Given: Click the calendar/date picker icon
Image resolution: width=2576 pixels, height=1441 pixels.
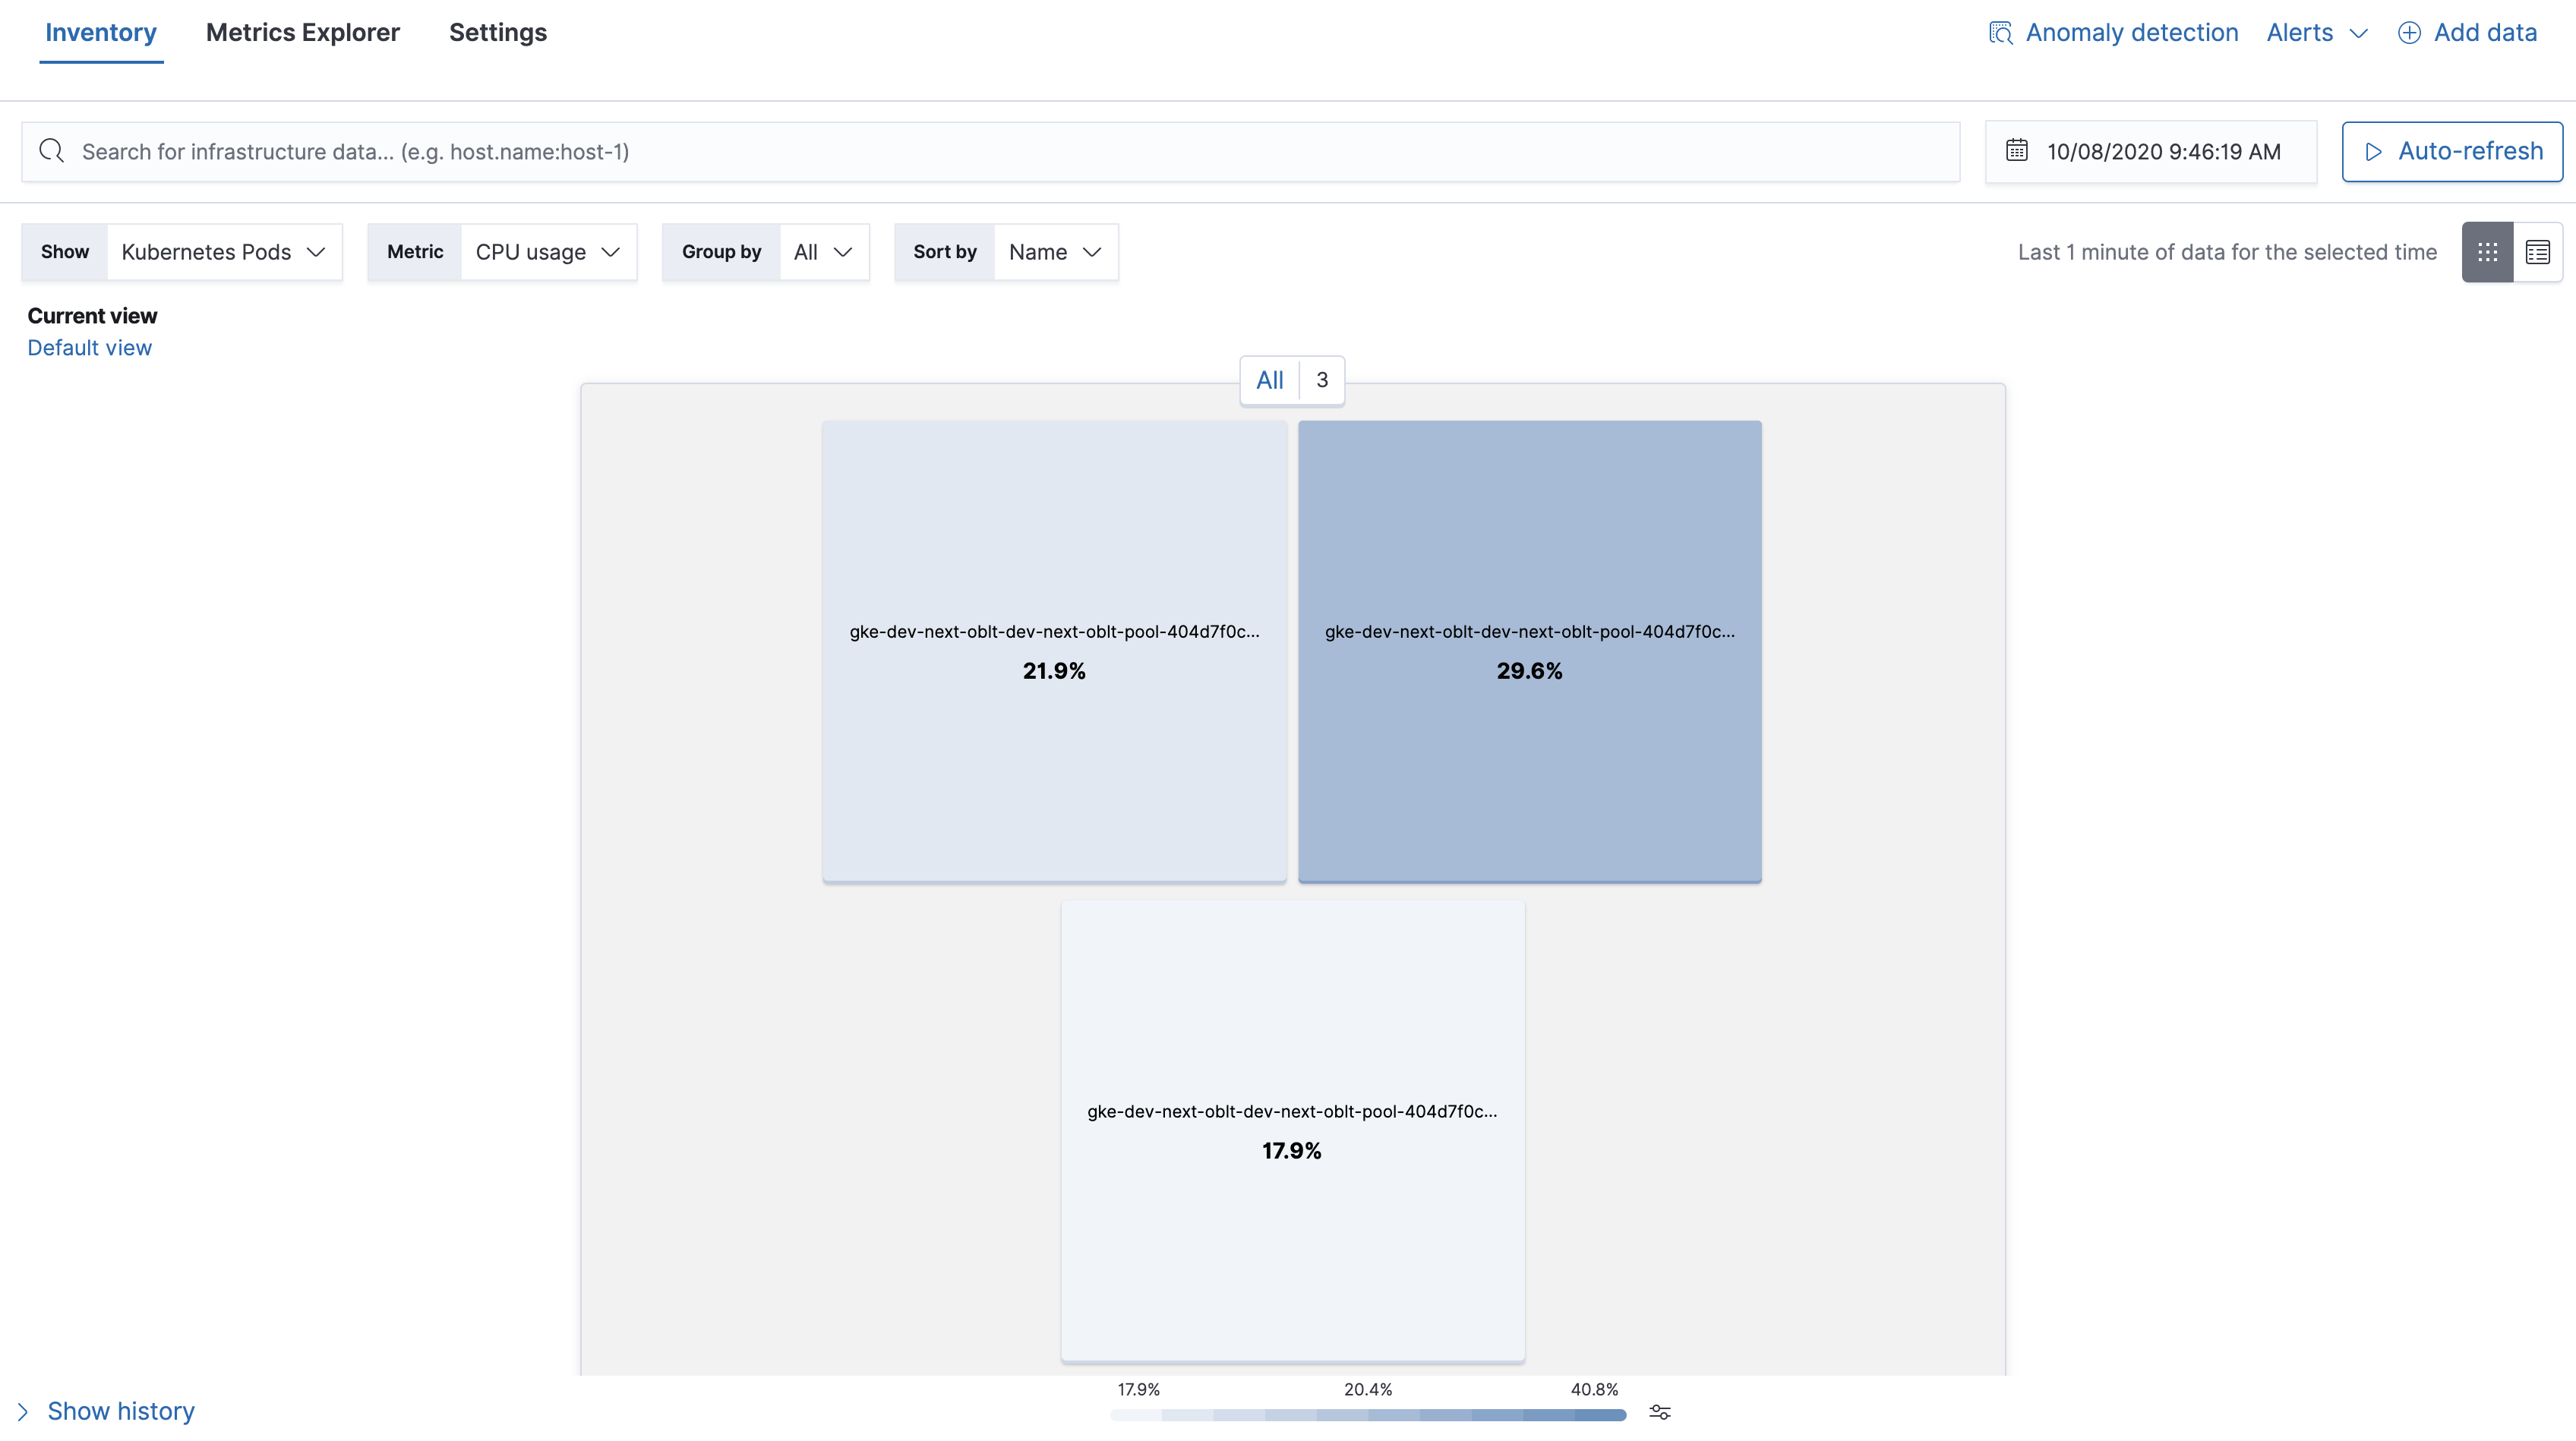Looking at the screenshot, I should click(2017, 150).
